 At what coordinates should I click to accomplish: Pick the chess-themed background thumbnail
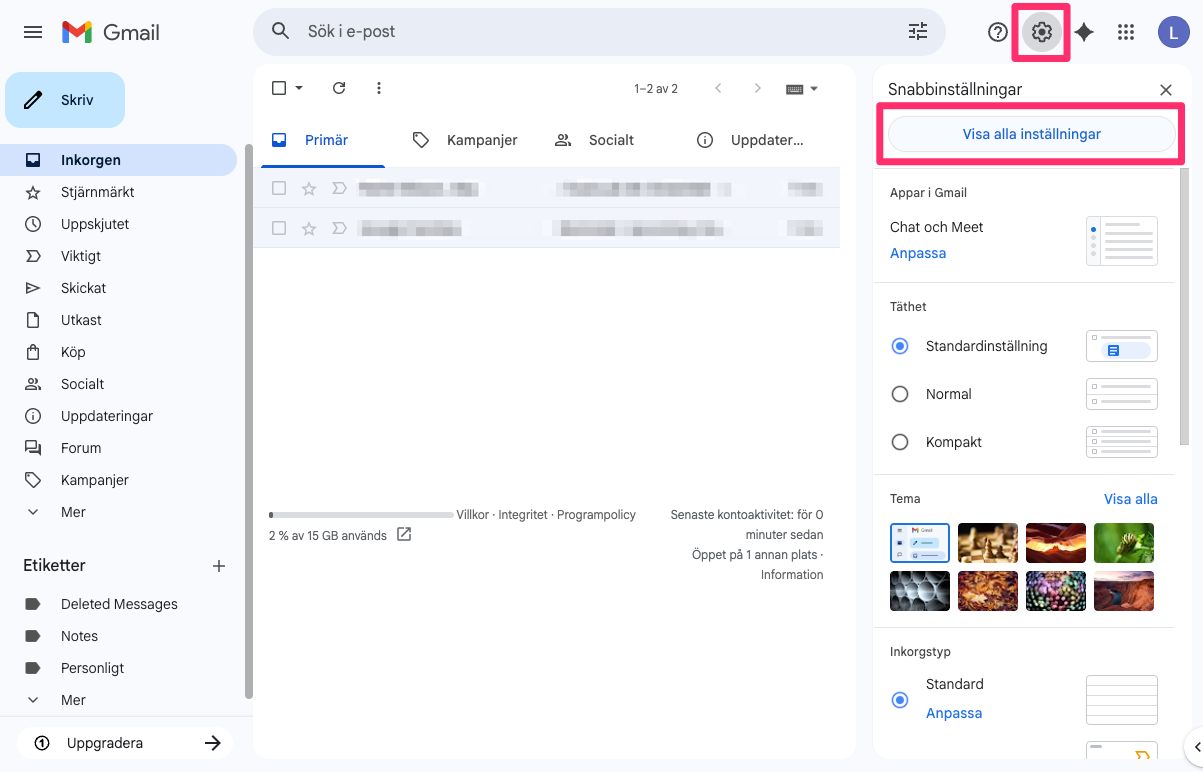tap(987, 543)
